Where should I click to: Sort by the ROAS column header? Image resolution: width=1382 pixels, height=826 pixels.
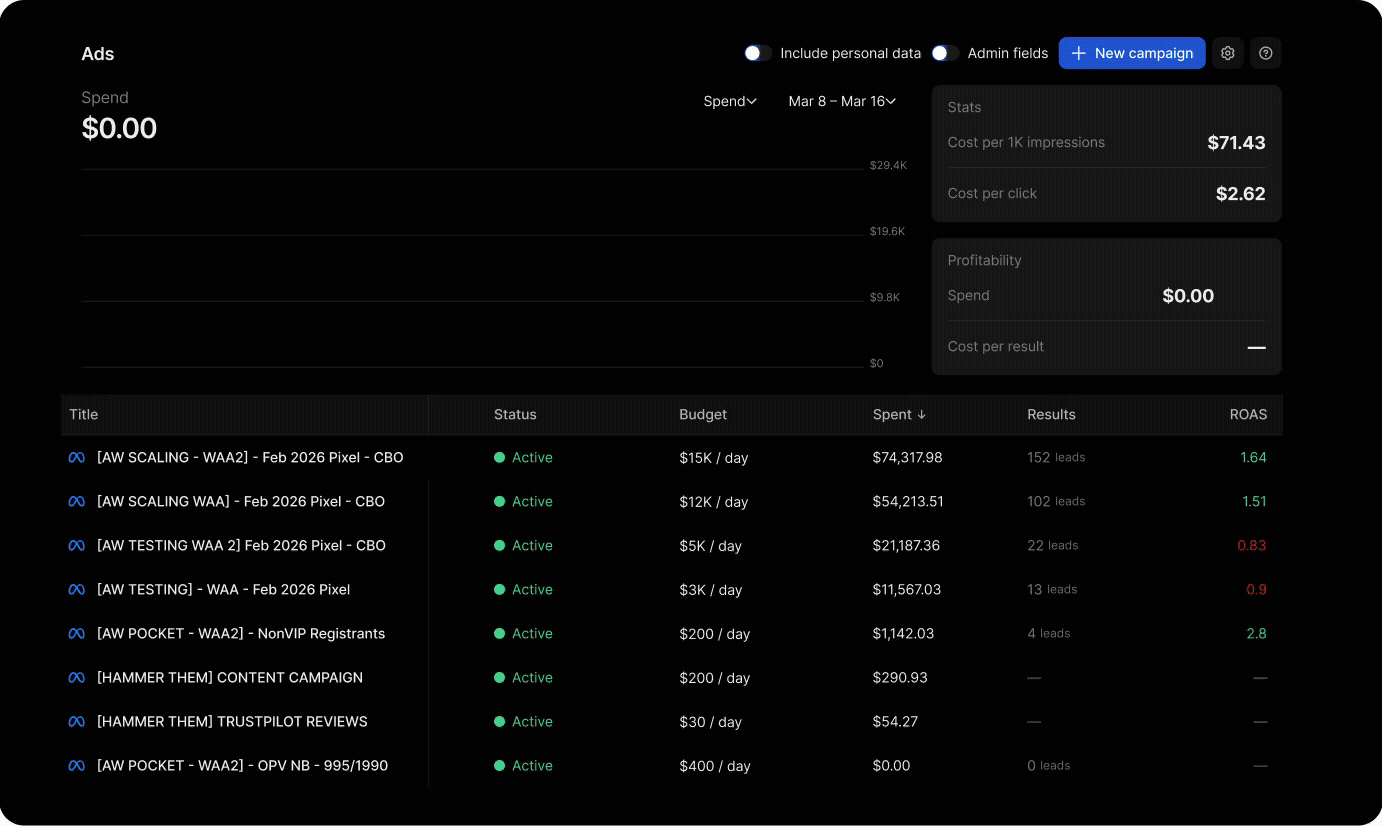click(1248, 414)
